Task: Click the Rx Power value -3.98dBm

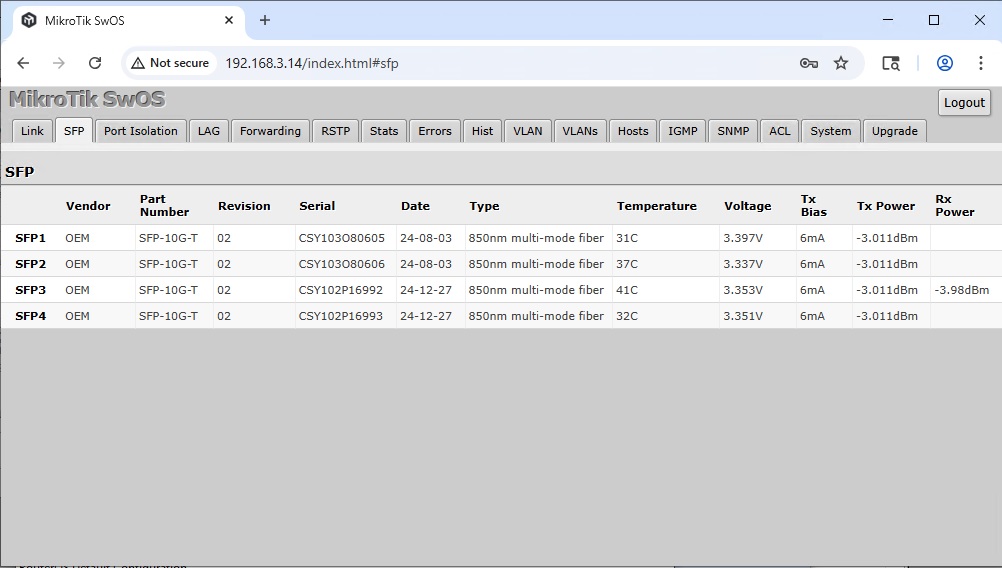Action: (962, 290)
